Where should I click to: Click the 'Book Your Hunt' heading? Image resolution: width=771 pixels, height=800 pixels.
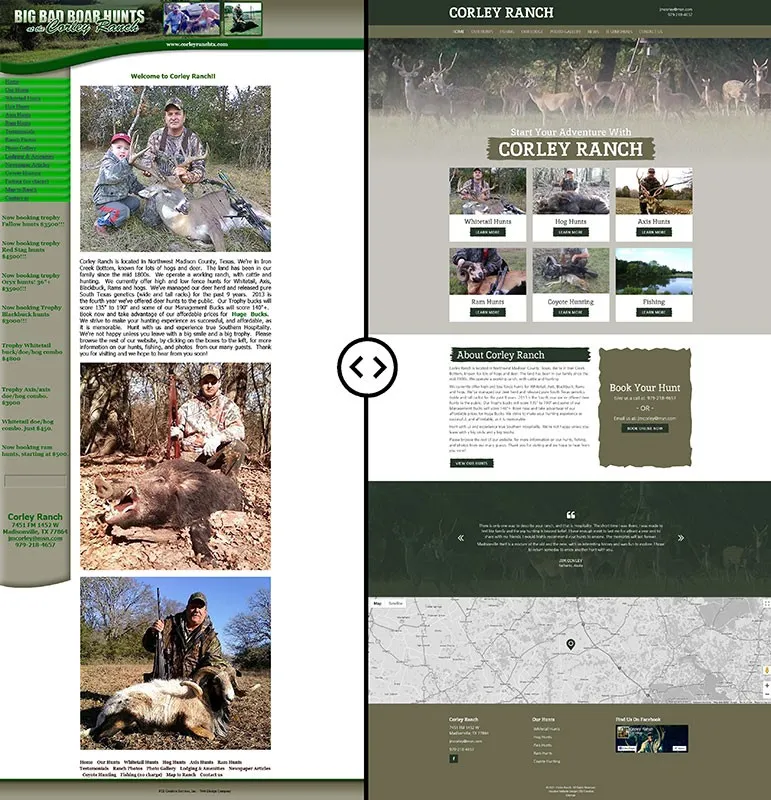coord(644,387)
